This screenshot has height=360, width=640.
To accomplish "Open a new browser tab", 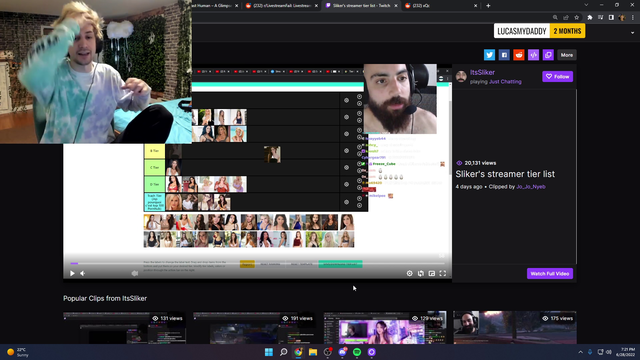I will click(488, 6).
